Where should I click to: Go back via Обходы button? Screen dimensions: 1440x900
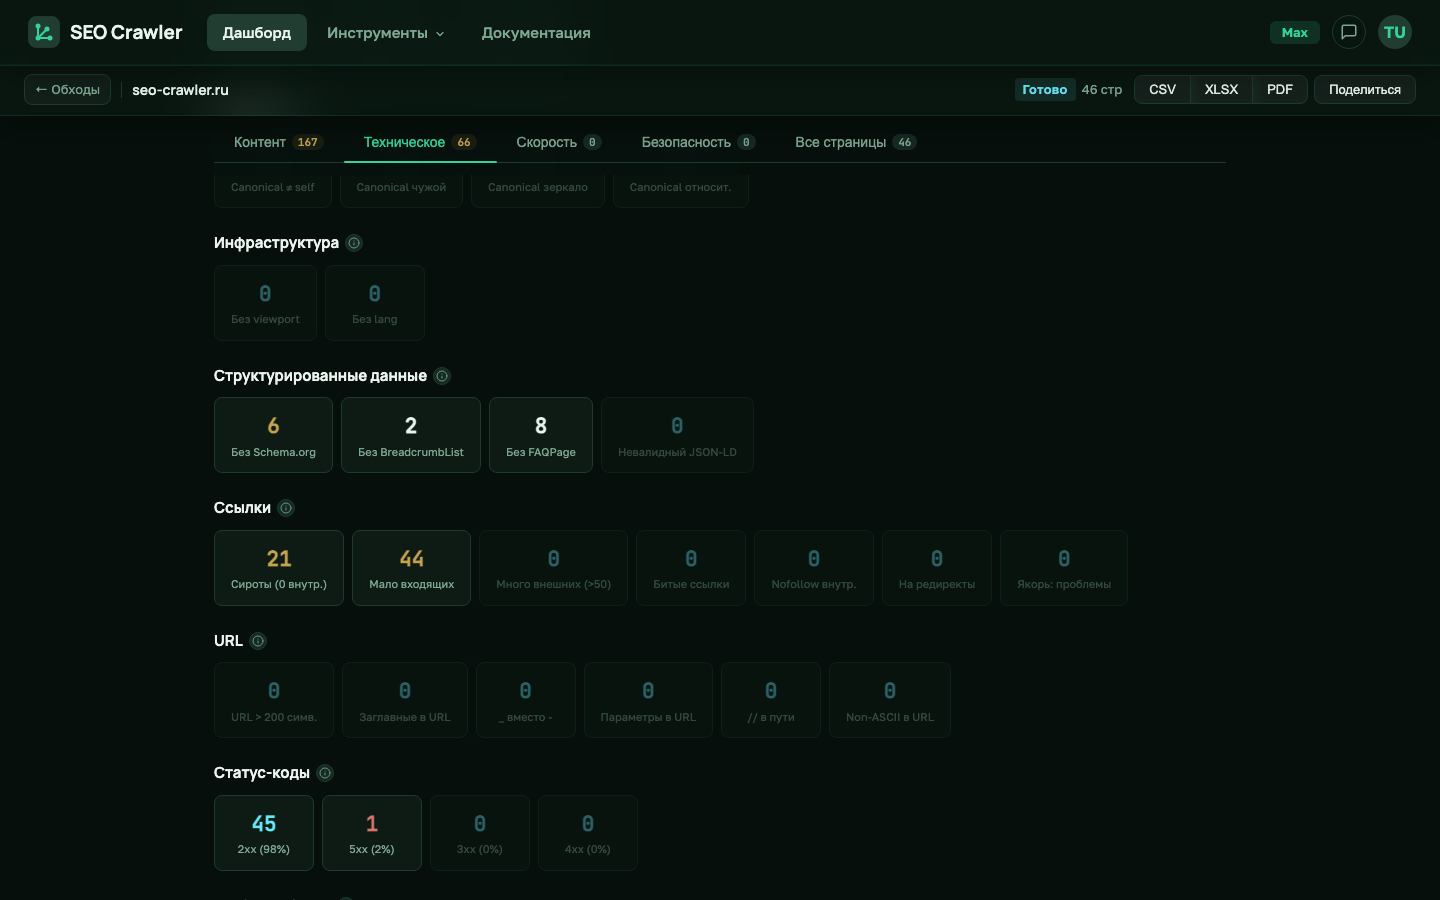pos(68,90)
